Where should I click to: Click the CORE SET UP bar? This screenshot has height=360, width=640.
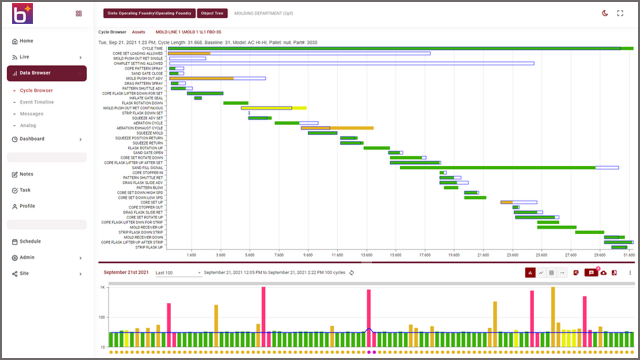click(x=519, y=202)
